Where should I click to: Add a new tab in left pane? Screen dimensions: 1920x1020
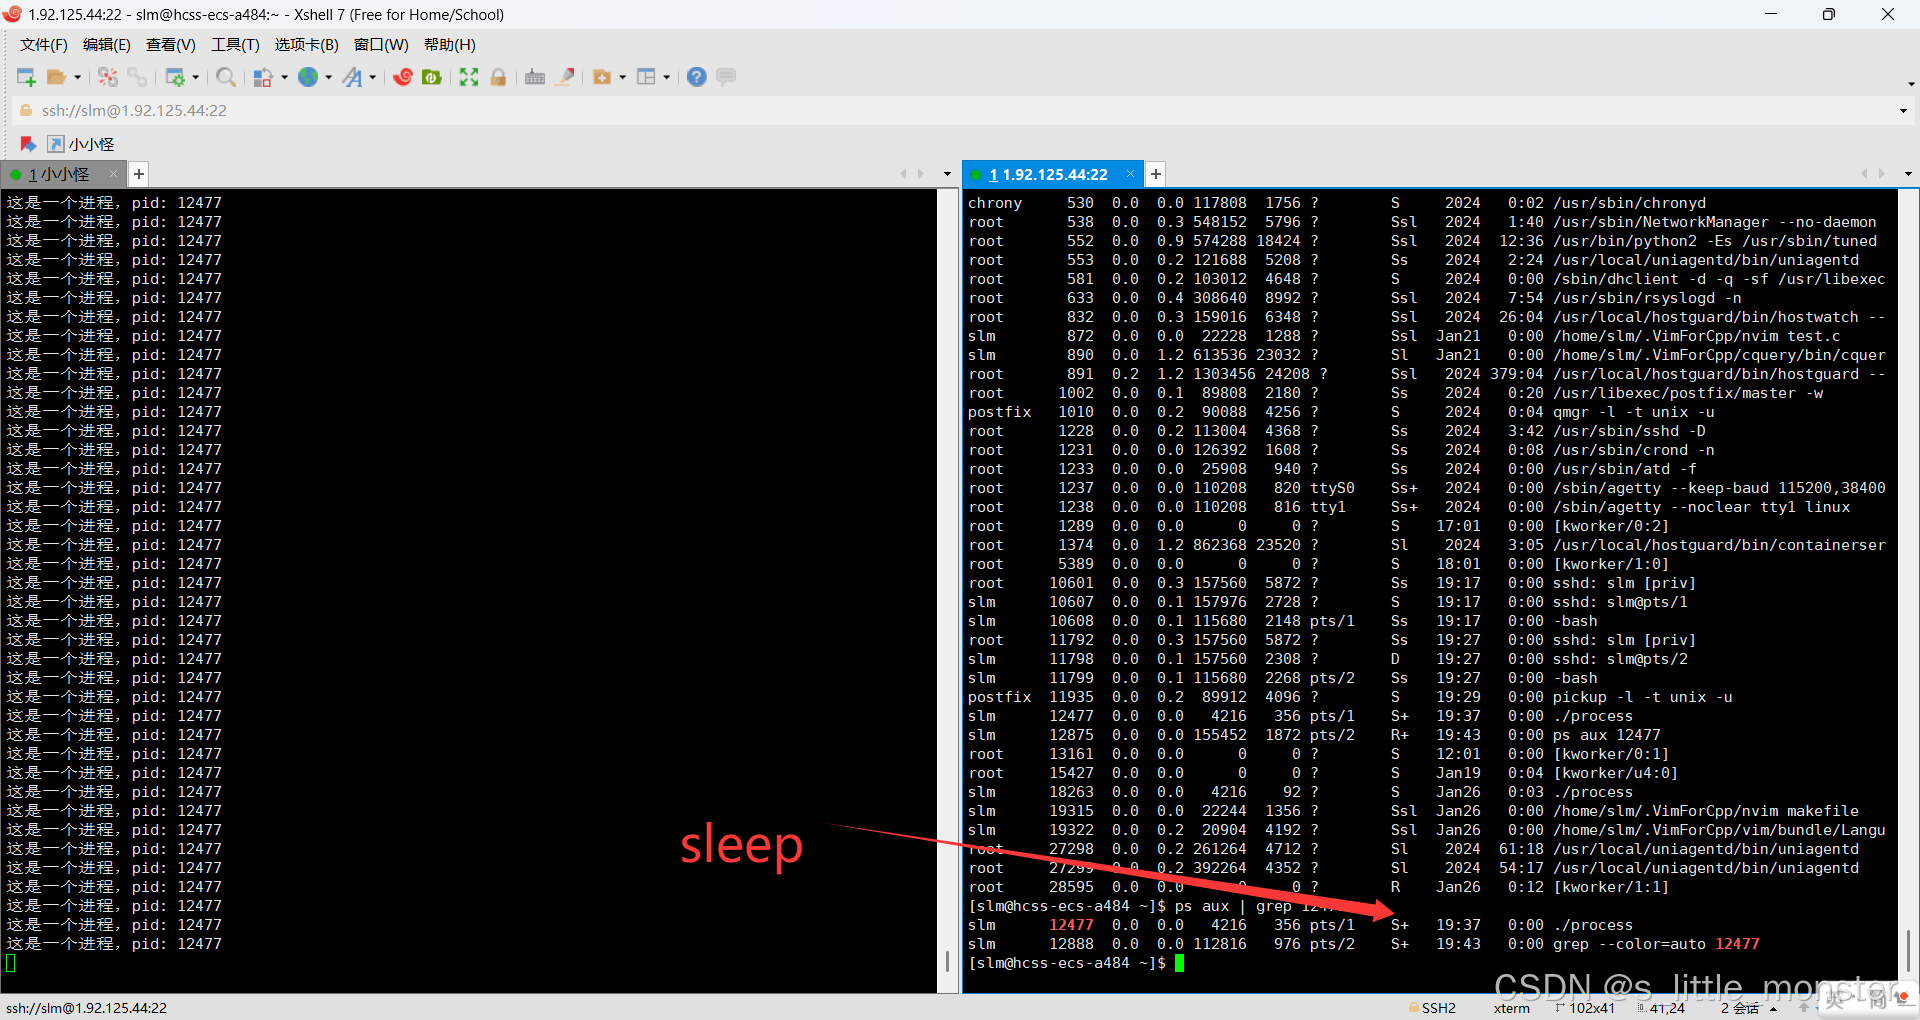(139, 174)
